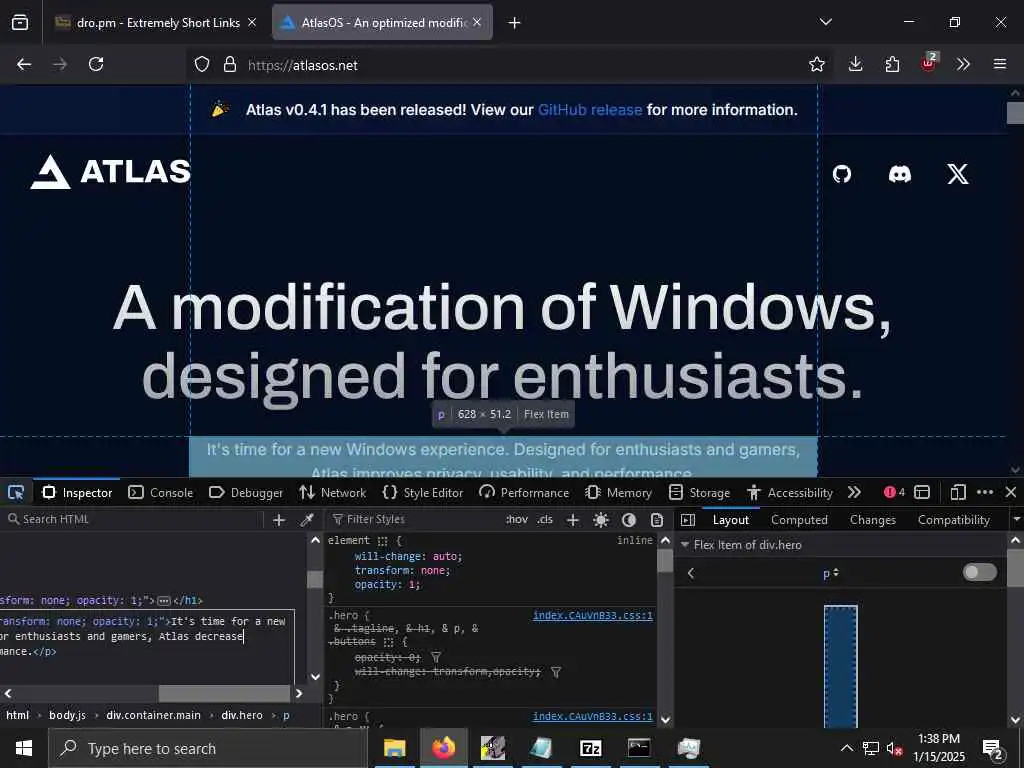Image resolution: width=1024 pixels, height=768 pixels.
Task: Click the page's vertical scrollbar thumb
Action: 1015,113
